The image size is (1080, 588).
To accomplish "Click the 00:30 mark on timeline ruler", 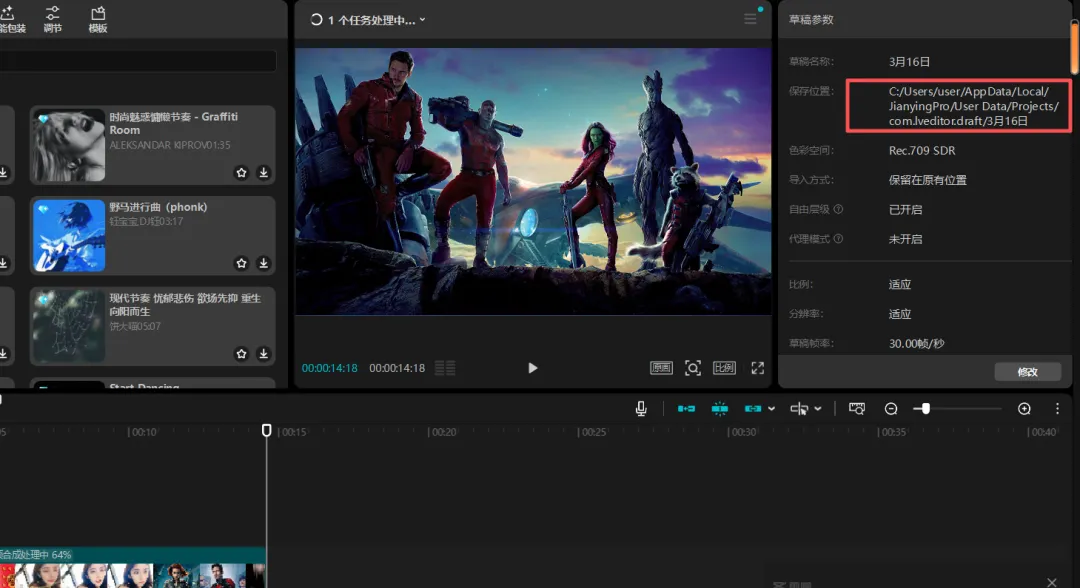I will pos(742,432).
